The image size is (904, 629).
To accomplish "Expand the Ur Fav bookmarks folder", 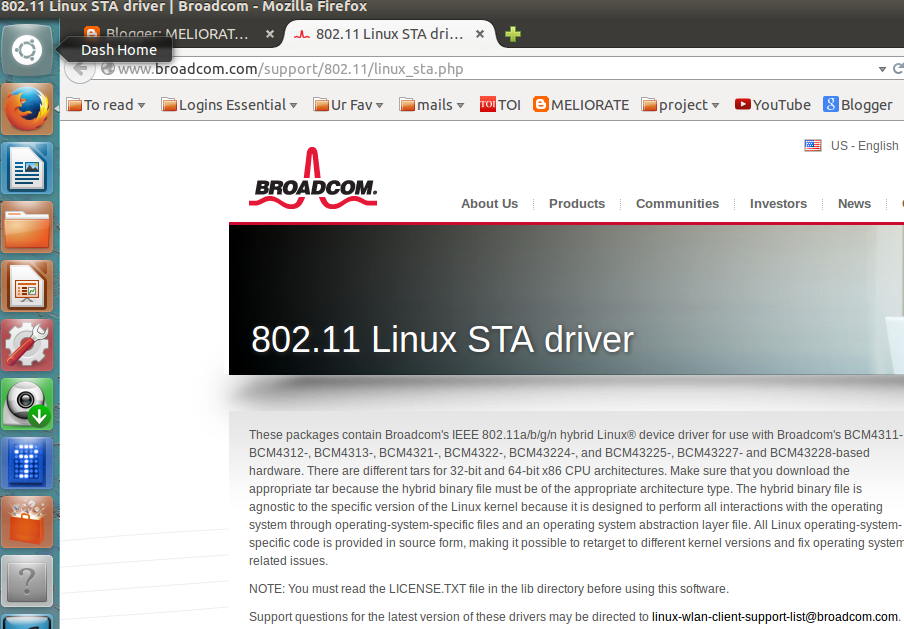I will [348, 105].
